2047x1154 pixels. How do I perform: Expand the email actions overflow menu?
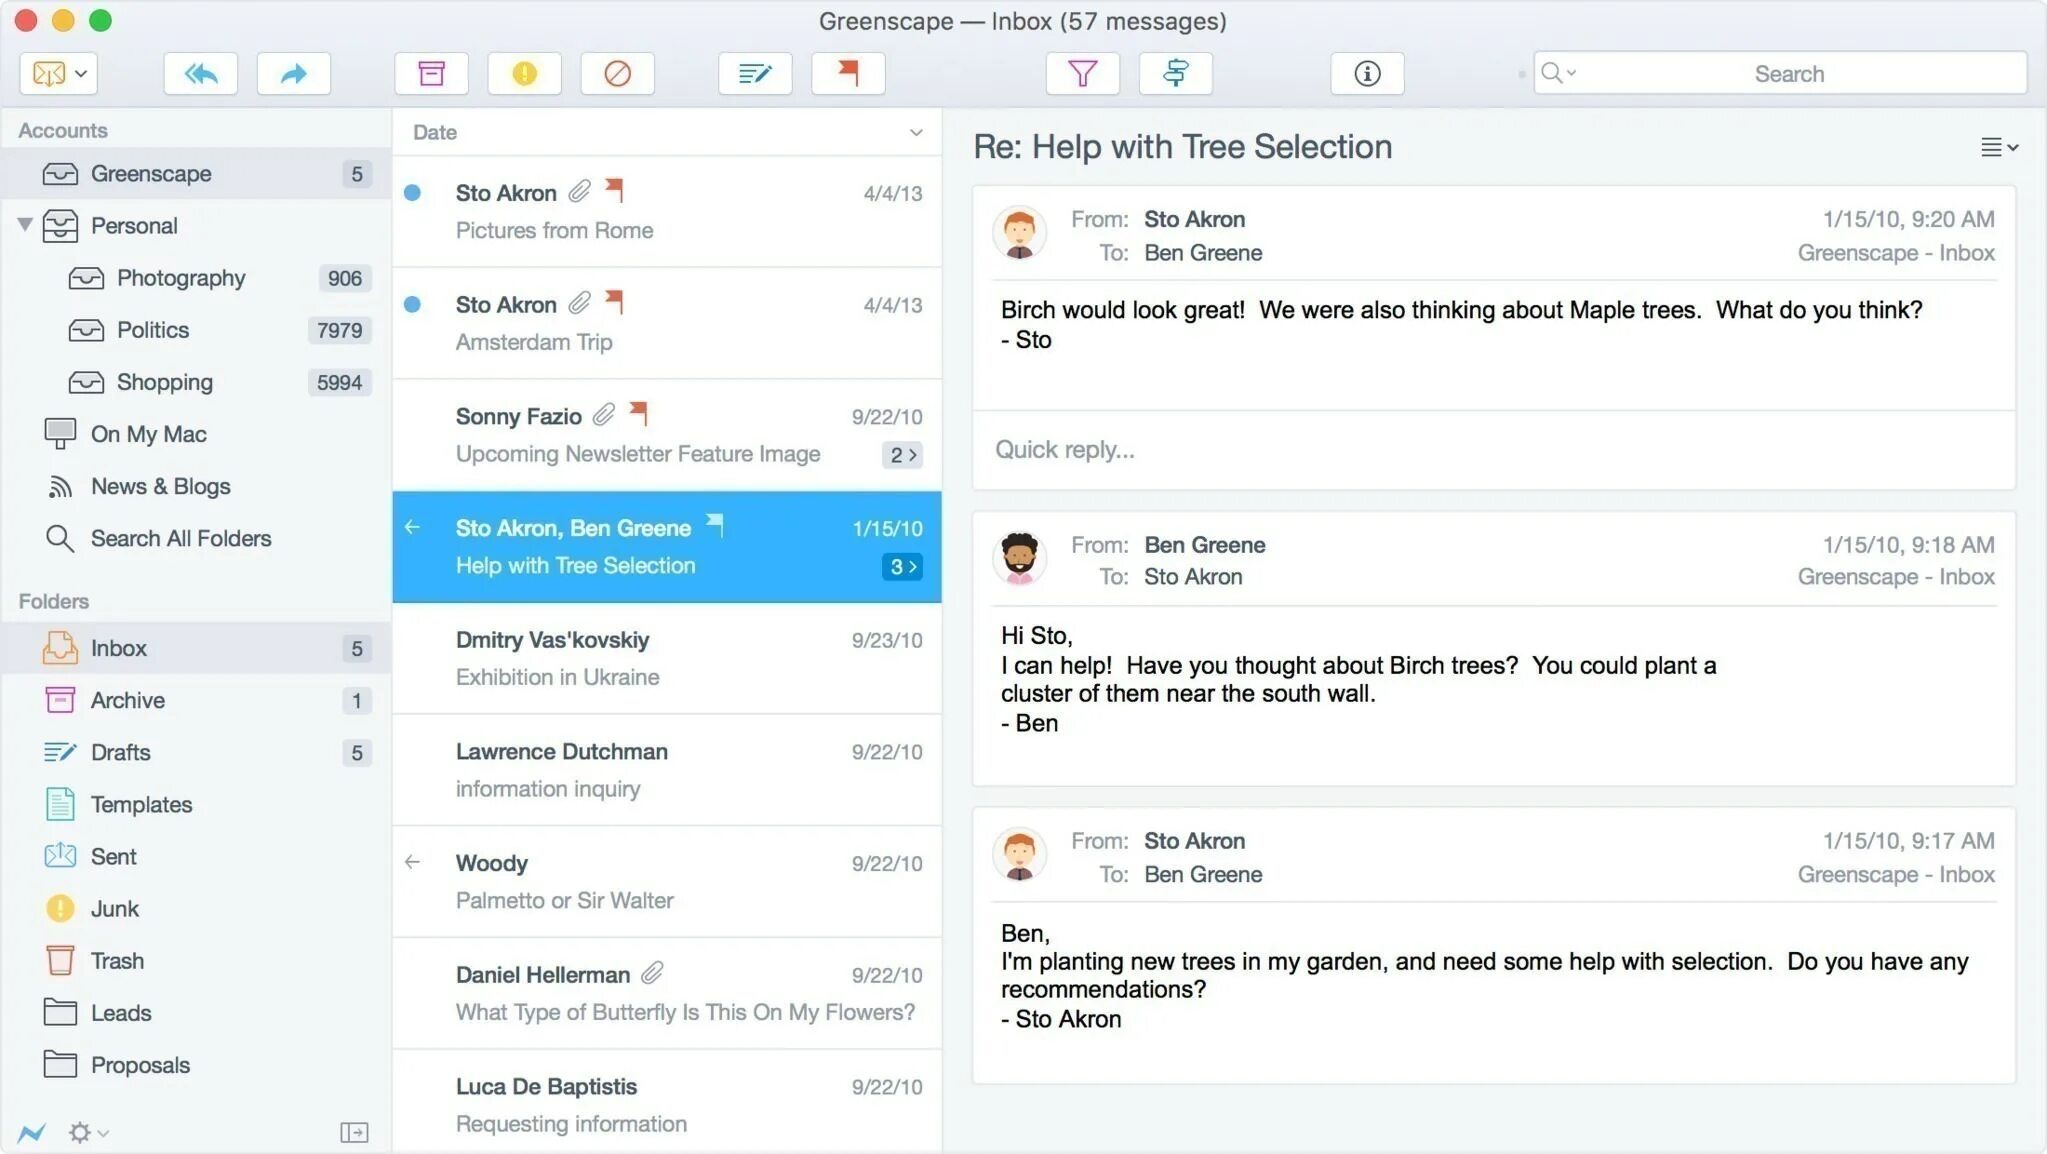[1996, 146]
